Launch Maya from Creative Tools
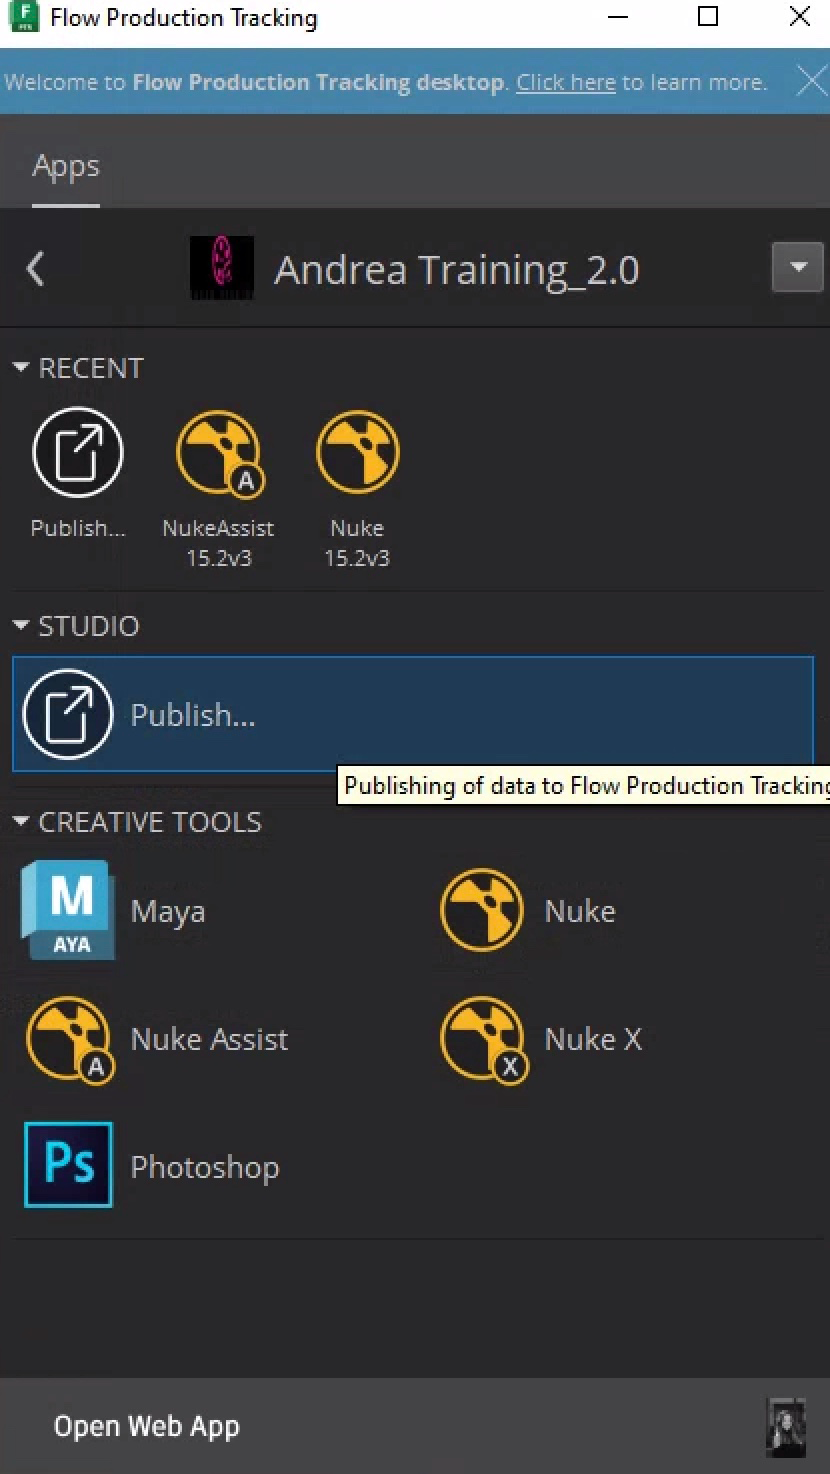 click(x=70, y=911)
